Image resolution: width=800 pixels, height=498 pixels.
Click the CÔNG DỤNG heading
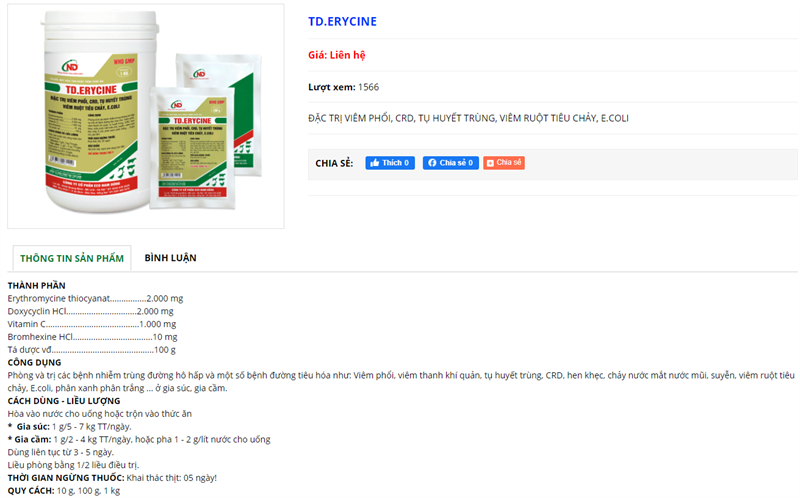[34, 362]
